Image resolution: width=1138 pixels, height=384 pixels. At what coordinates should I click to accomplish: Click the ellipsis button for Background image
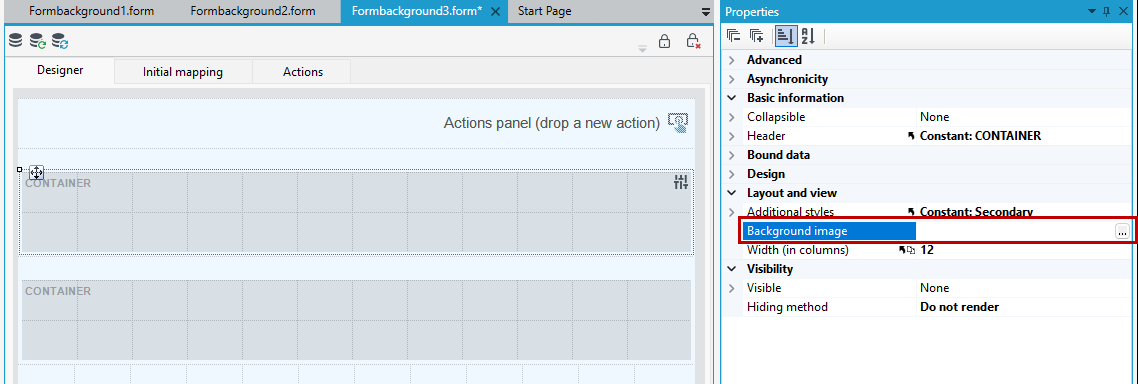click(1122, 232)
